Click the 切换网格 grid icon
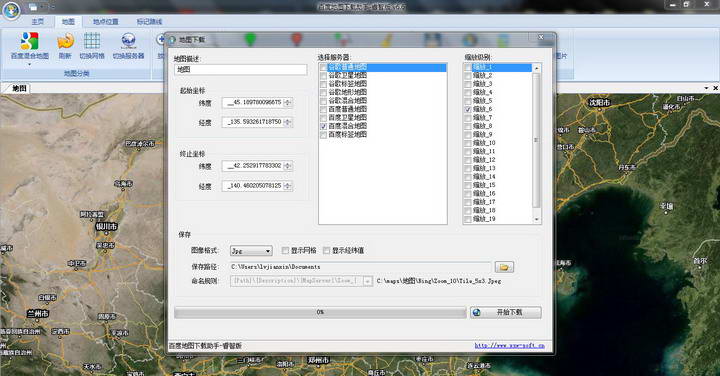Viewport: 720px width, 376px height. coord(92,41)
